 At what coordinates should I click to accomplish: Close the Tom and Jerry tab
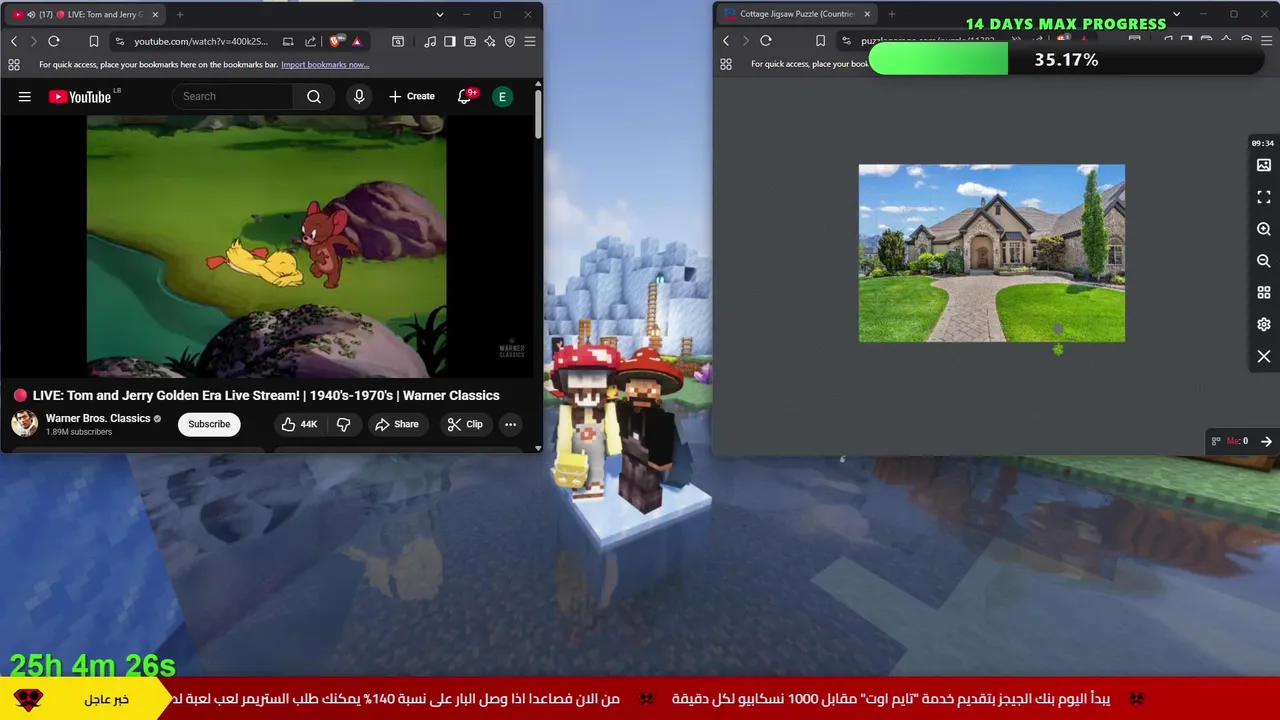(155, 15)
